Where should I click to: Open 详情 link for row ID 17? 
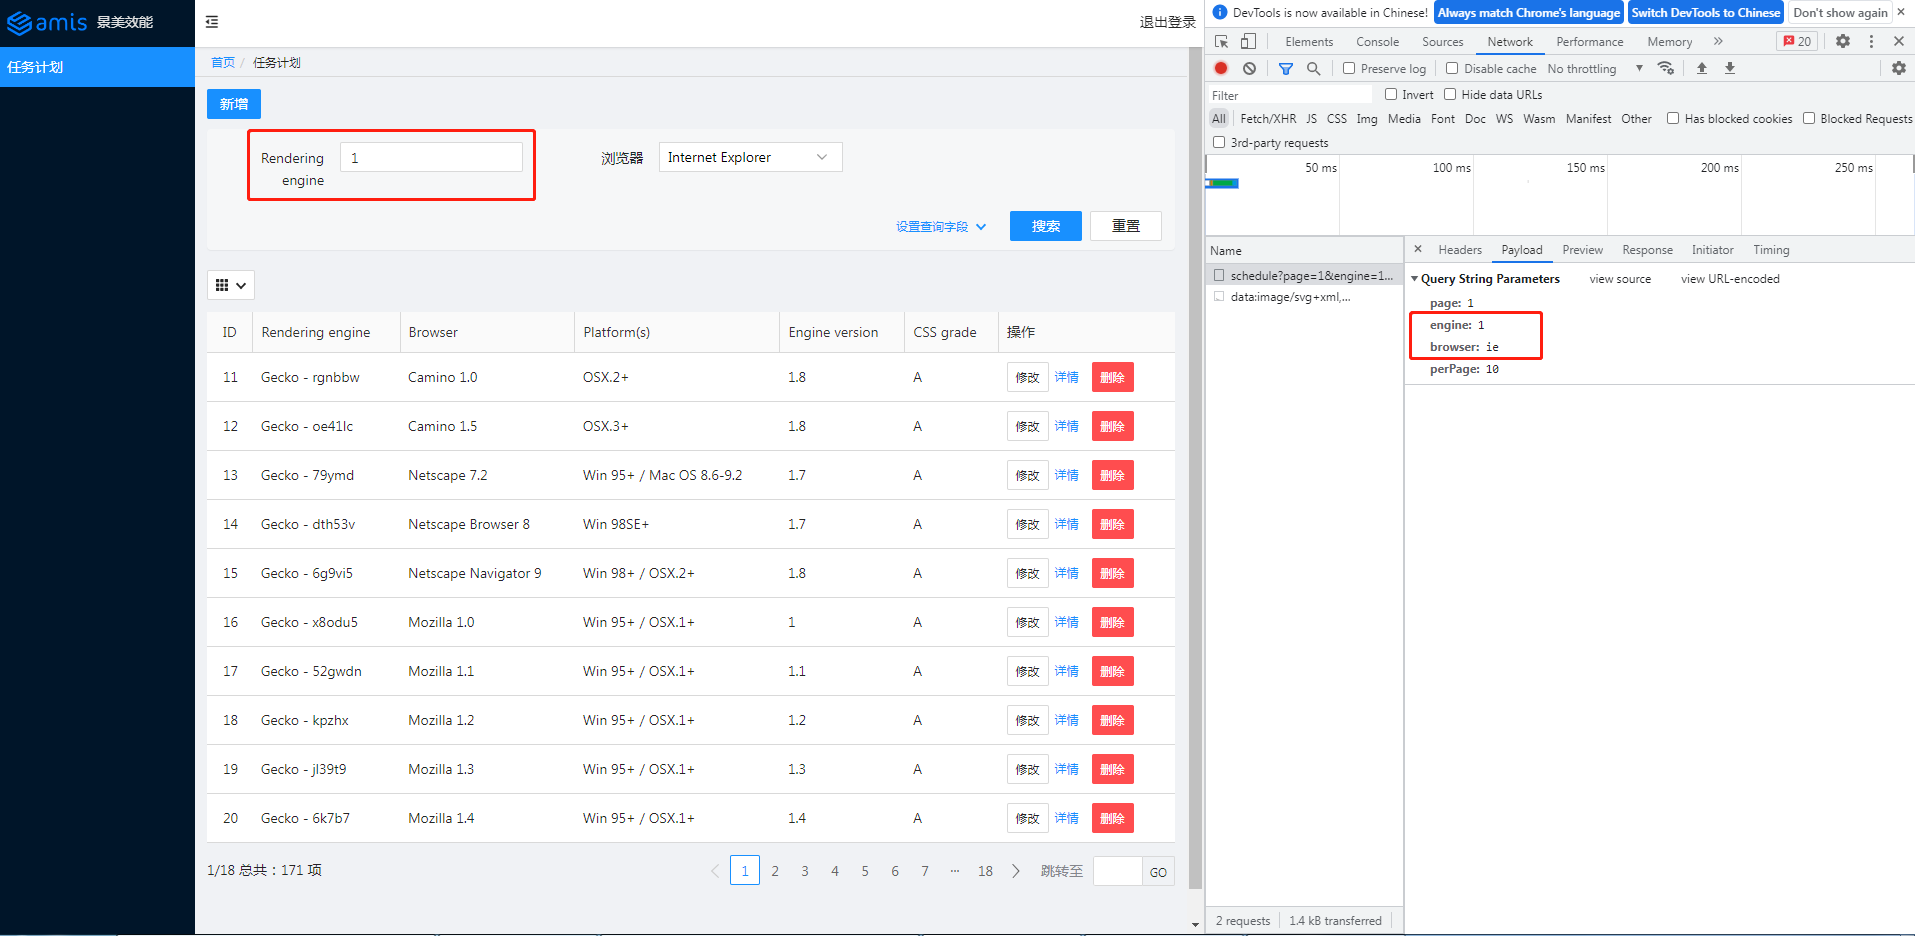click(x=1067, y=671)
